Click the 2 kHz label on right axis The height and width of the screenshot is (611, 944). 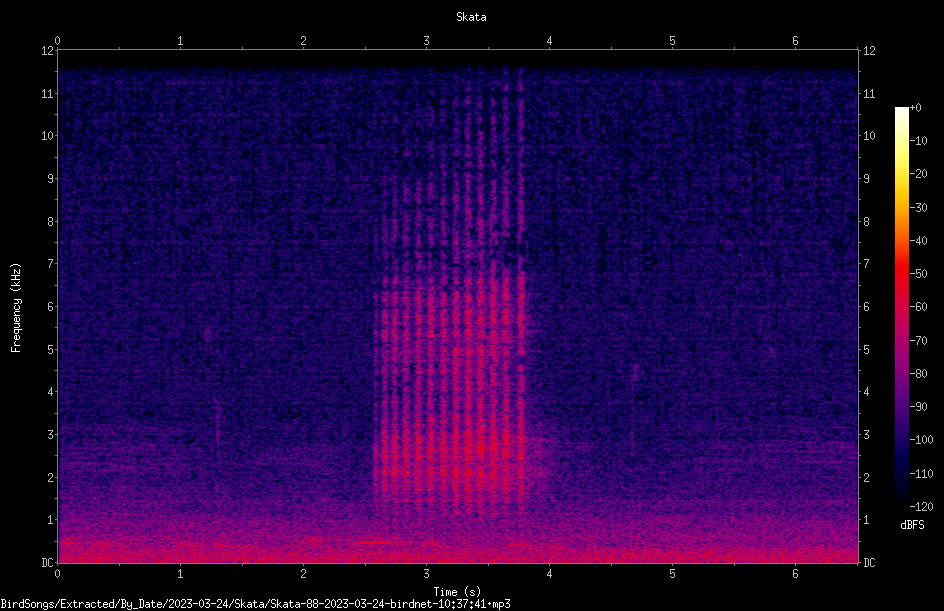(x=866, y=477)
